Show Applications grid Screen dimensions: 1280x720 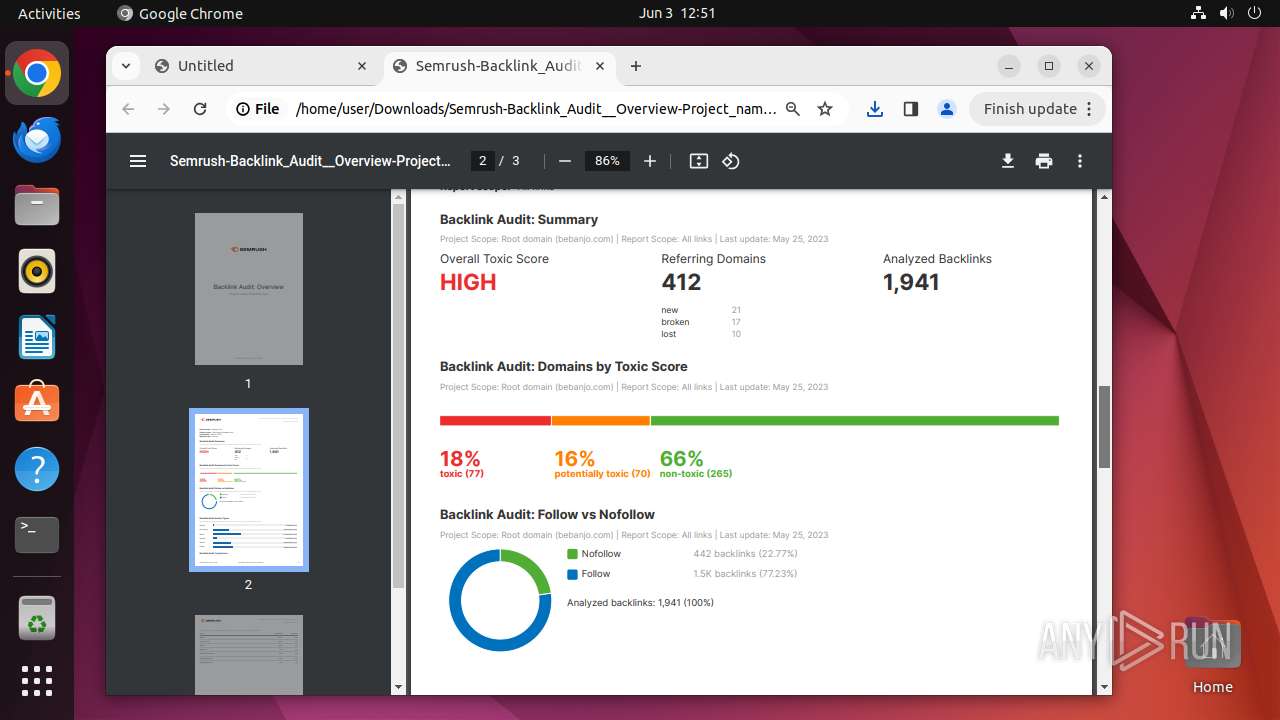coord(37,681)
